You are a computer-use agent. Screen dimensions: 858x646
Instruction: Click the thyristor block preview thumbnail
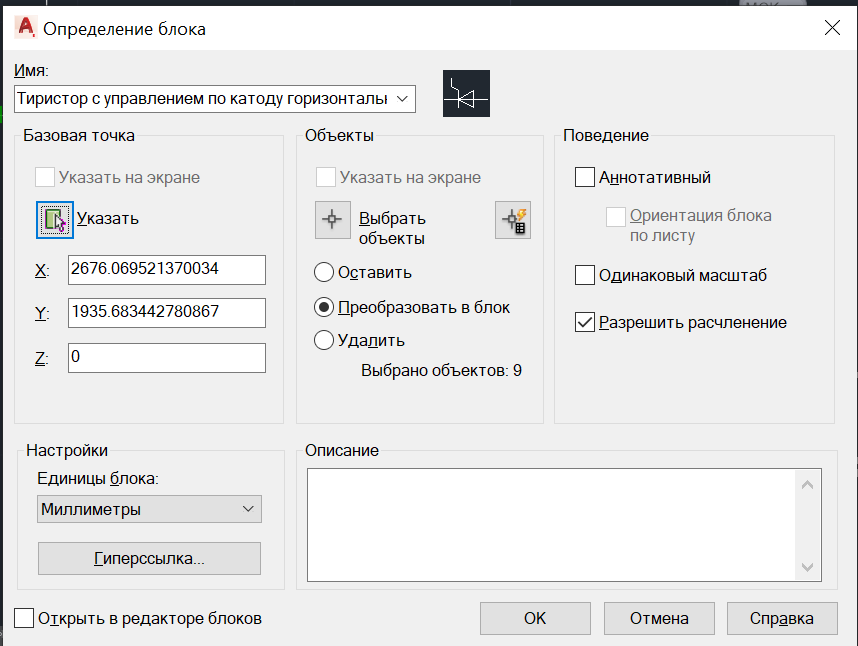pos(466,94)
